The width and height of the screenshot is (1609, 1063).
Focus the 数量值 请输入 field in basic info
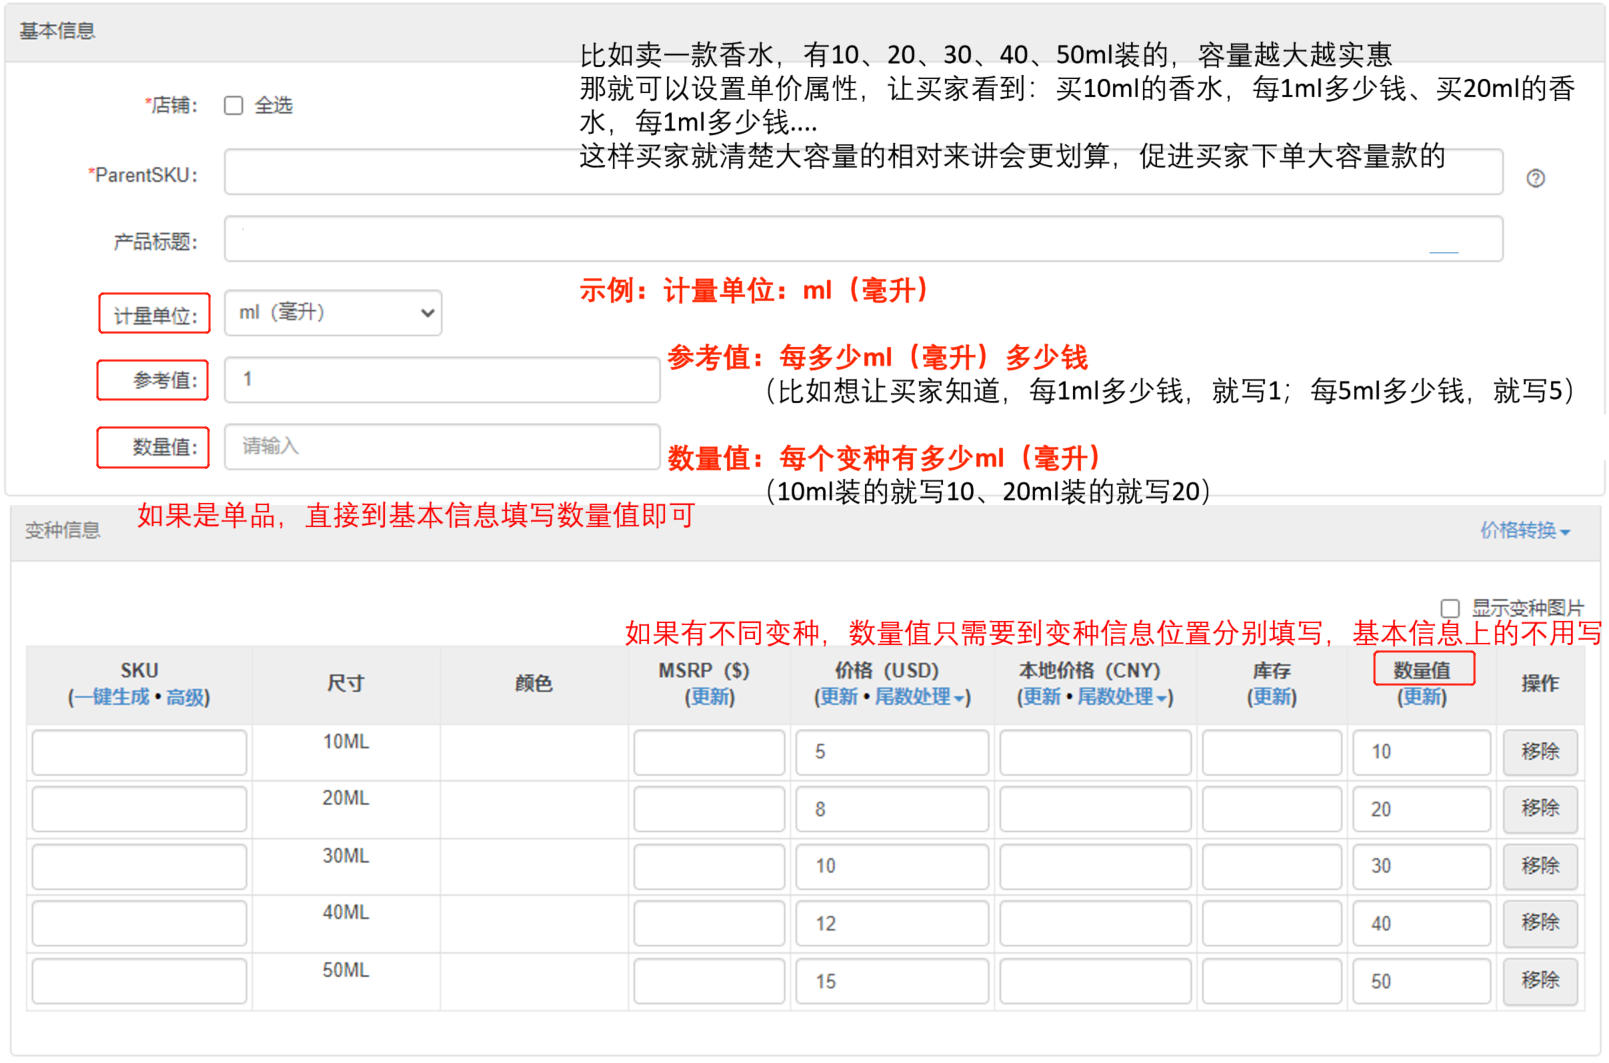tap(442, 447)
